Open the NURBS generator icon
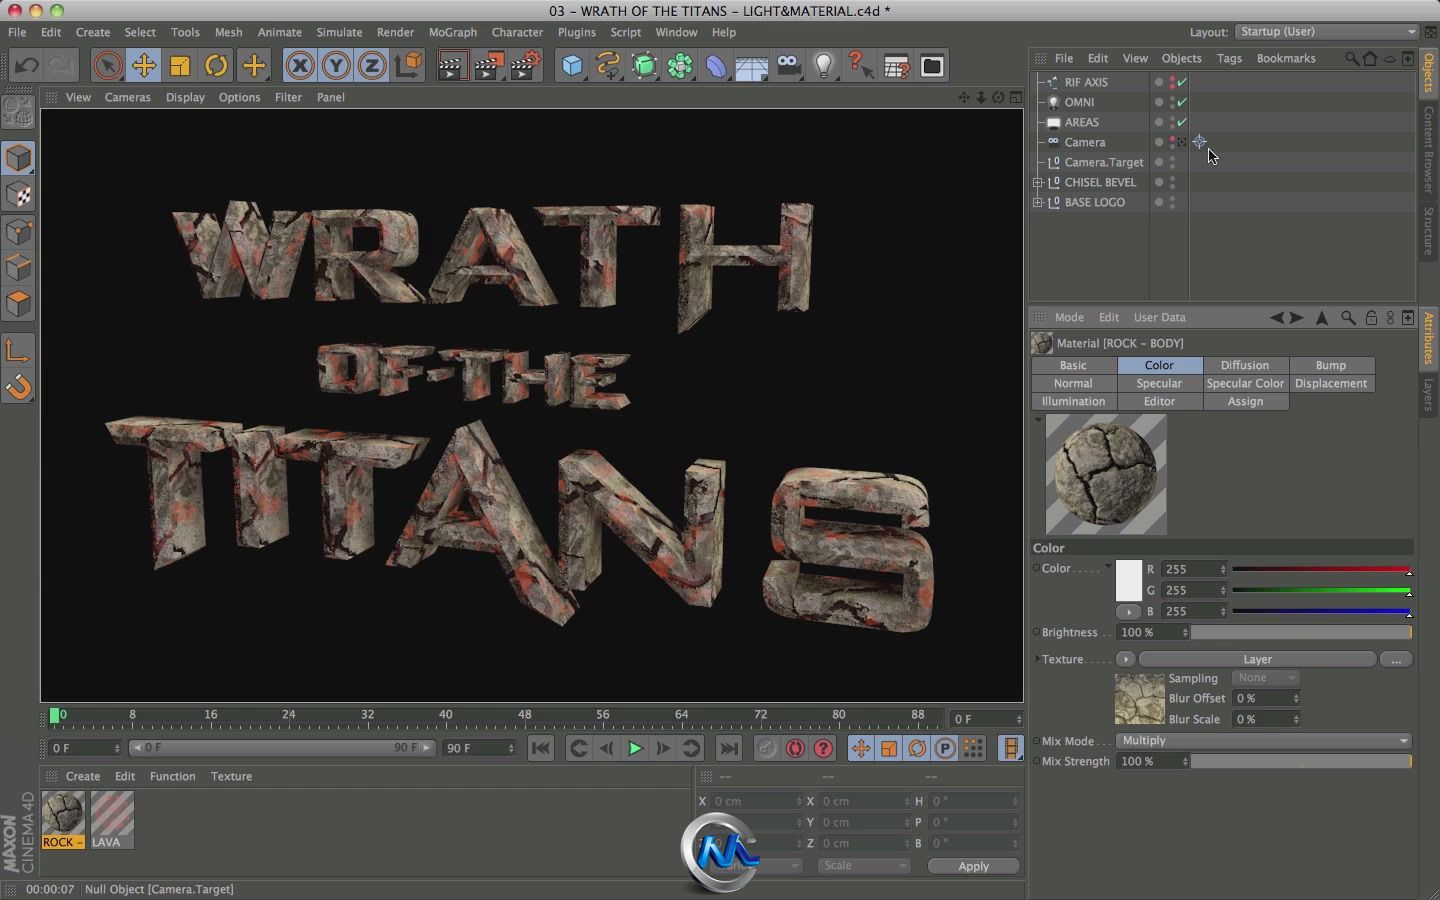Screen dimensions: 1440x900 click(644, 66)
